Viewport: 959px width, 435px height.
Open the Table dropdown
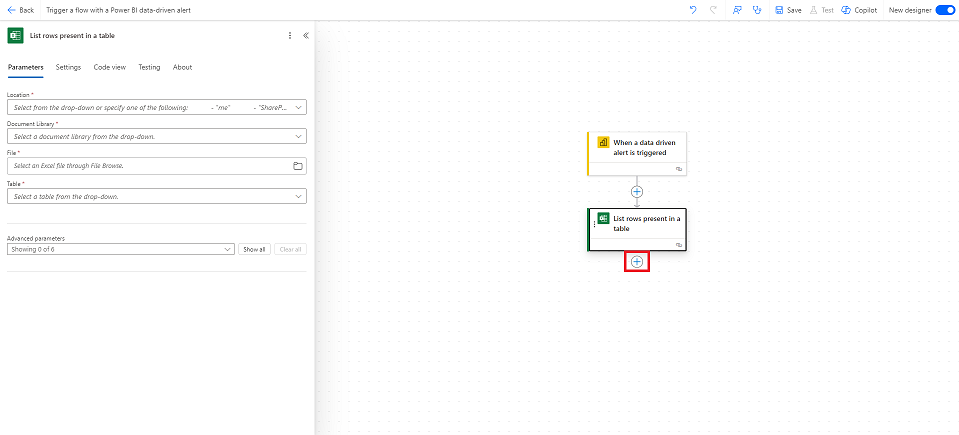tap(299, 196)
